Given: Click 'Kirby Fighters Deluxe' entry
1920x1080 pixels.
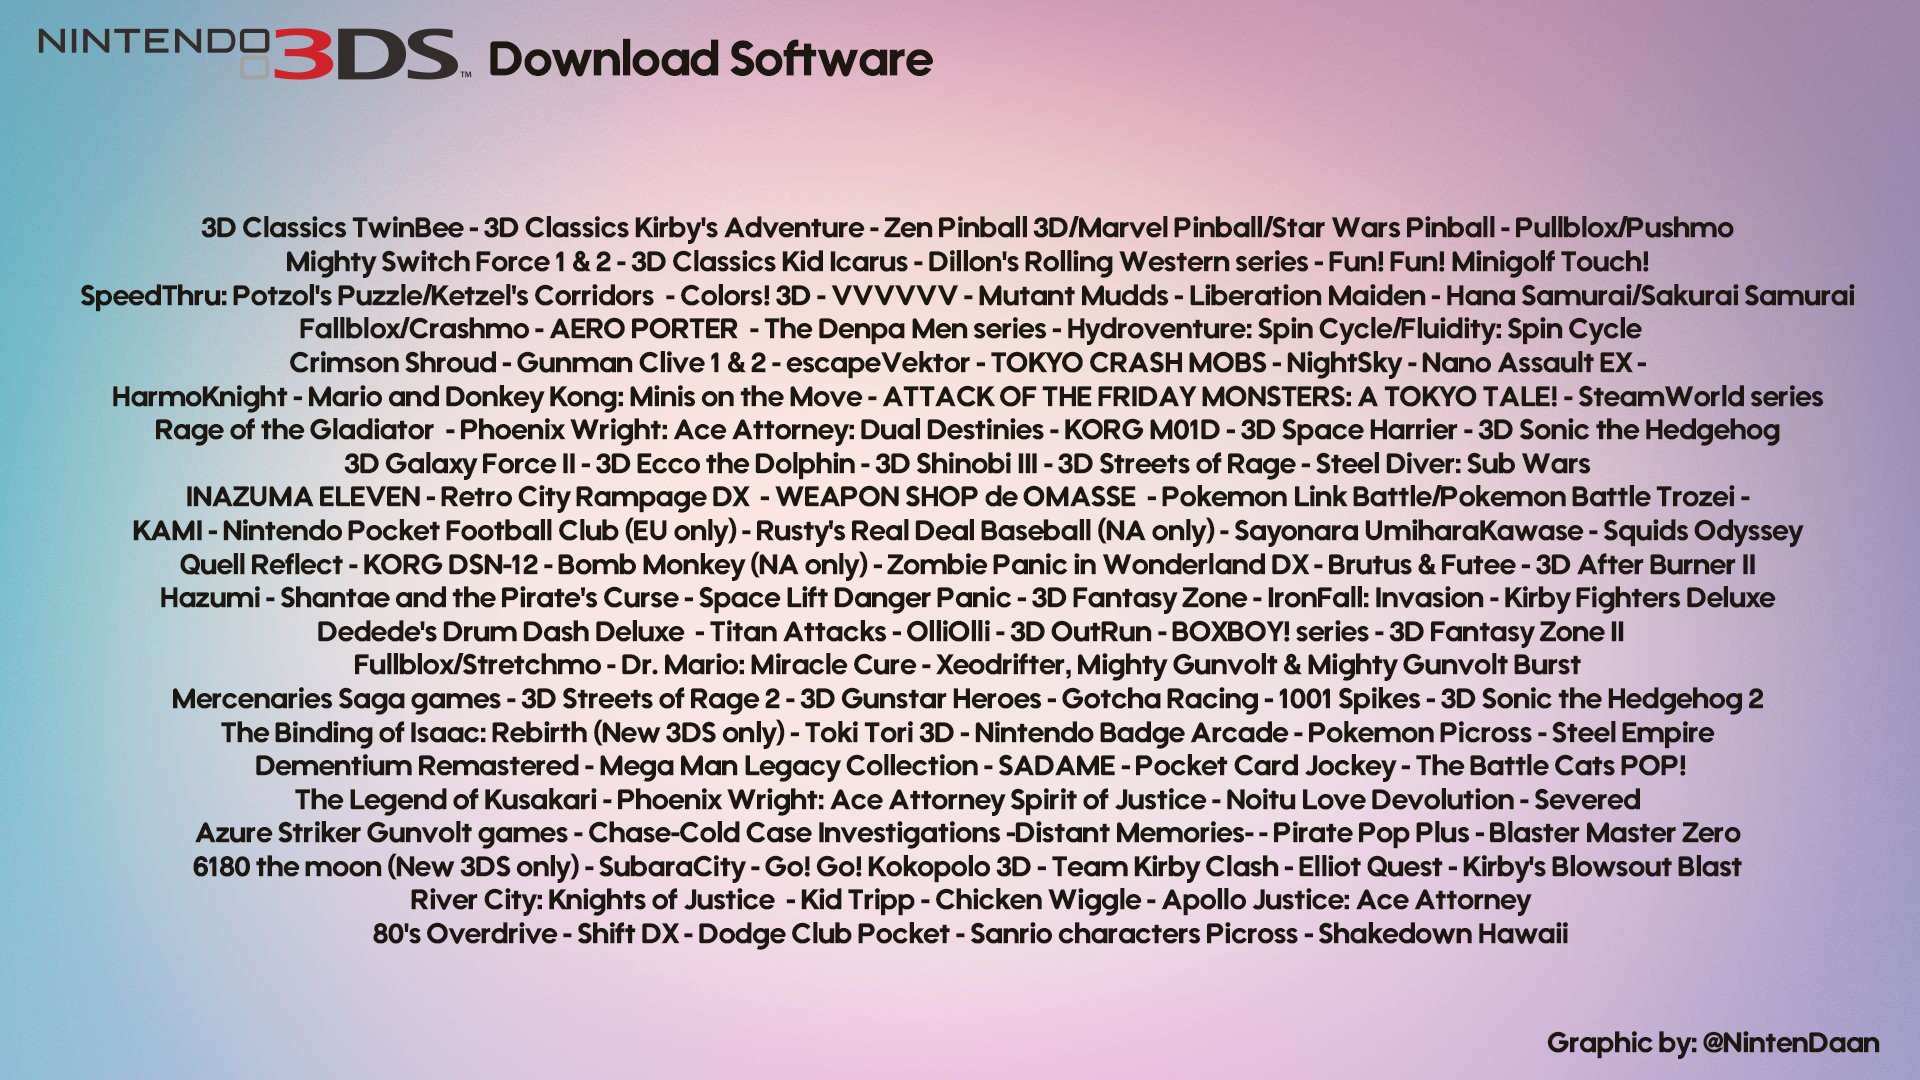Looking at the screenshot, I should pyautogui.click(x=1639, y=598).
